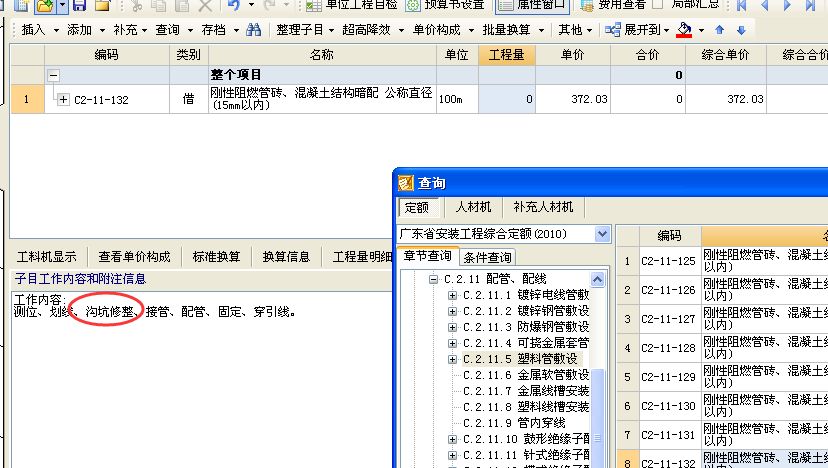Click the 综合单价 column header
Viewport: 828px width, 468px height.
coord(725,55)
